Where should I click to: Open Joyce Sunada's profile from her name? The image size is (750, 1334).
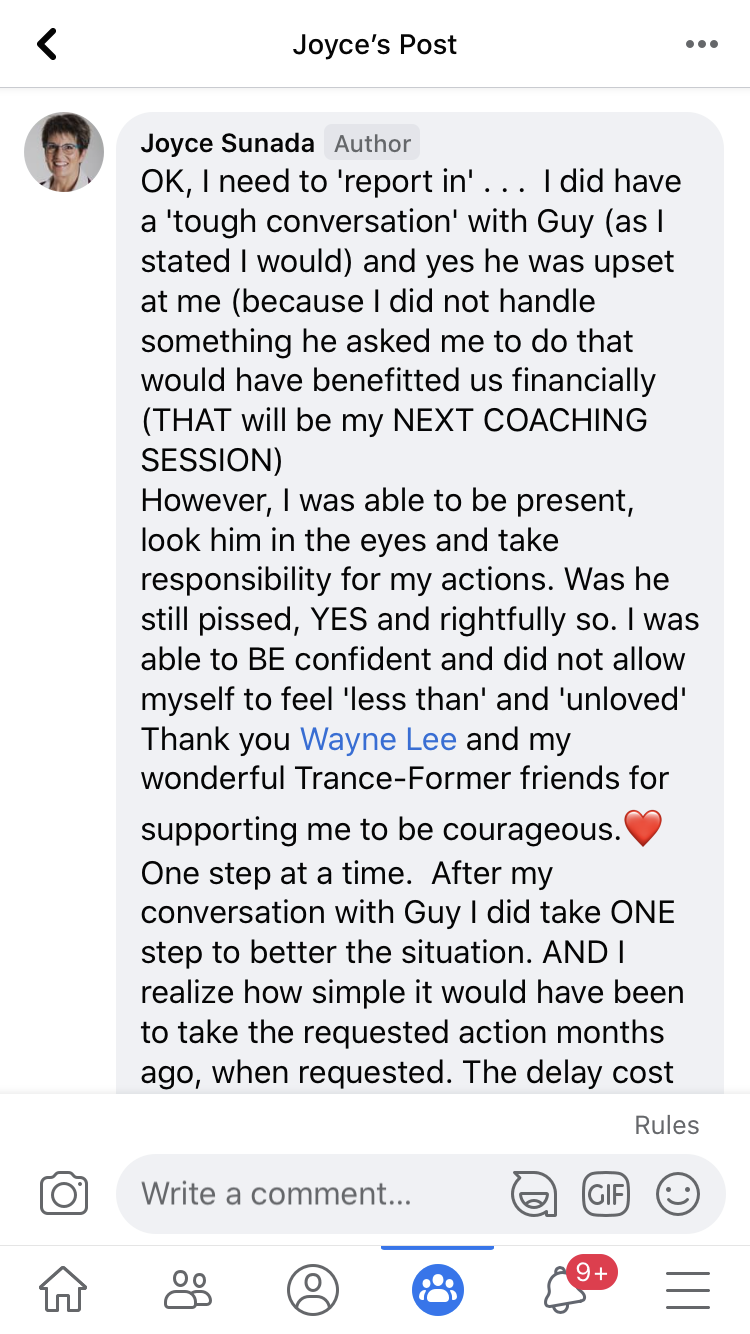tap(227, 143)
